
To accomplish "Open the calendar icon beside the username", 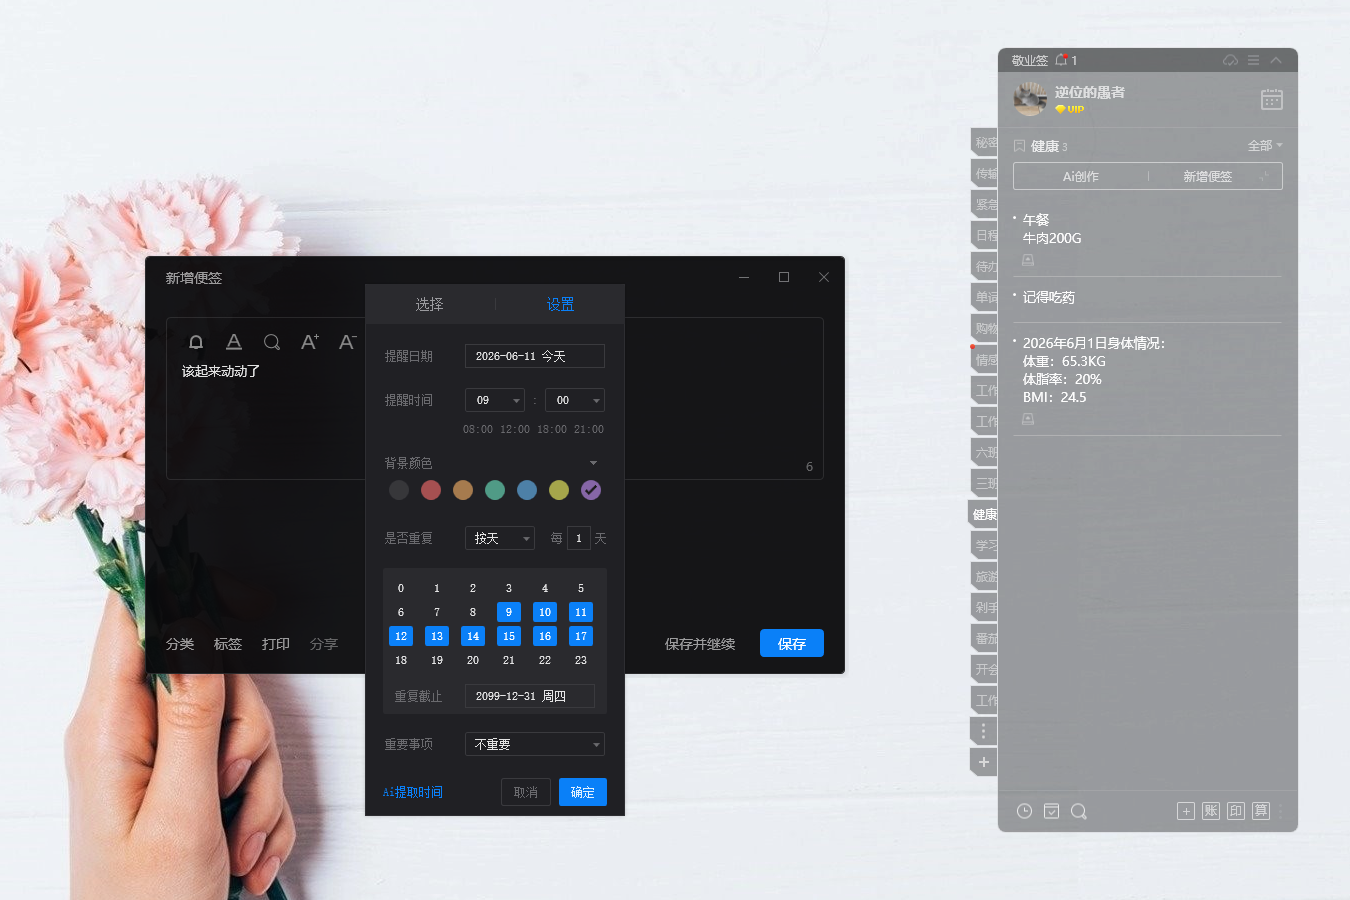I will [1272, 99].
